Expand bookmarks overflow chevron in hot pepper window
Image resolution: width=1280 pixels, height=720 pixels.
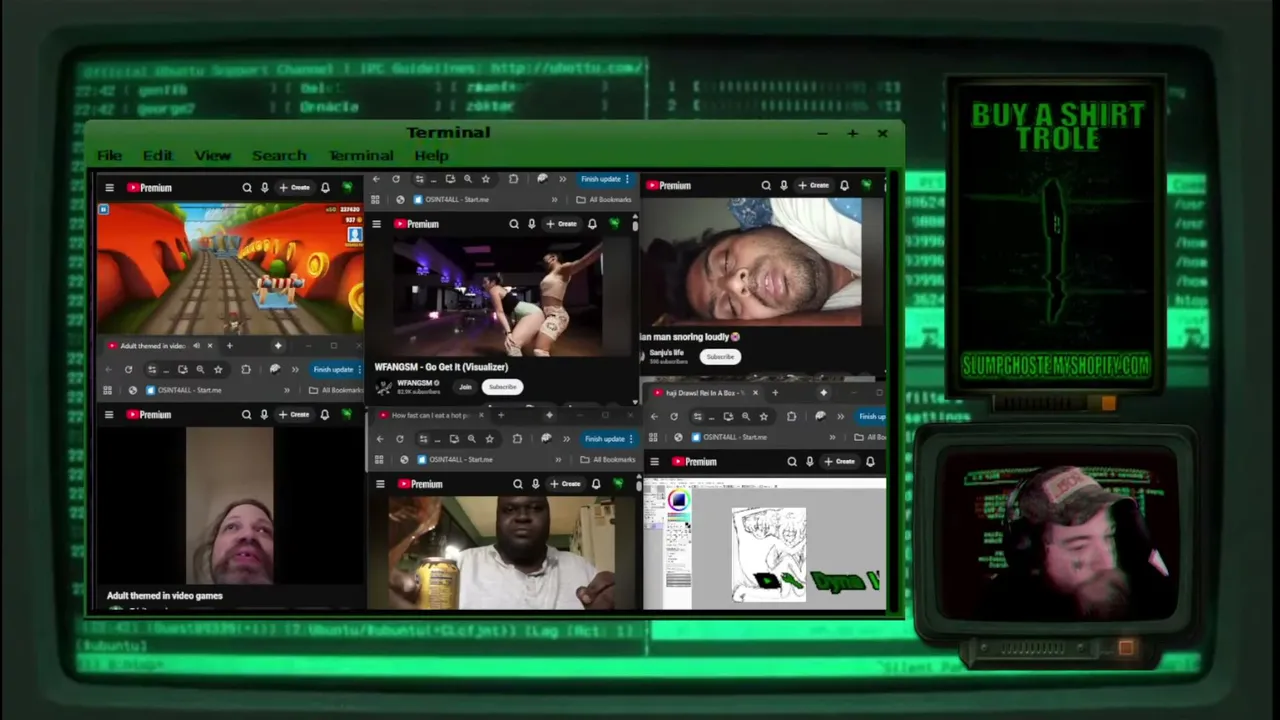click(558, 459)
